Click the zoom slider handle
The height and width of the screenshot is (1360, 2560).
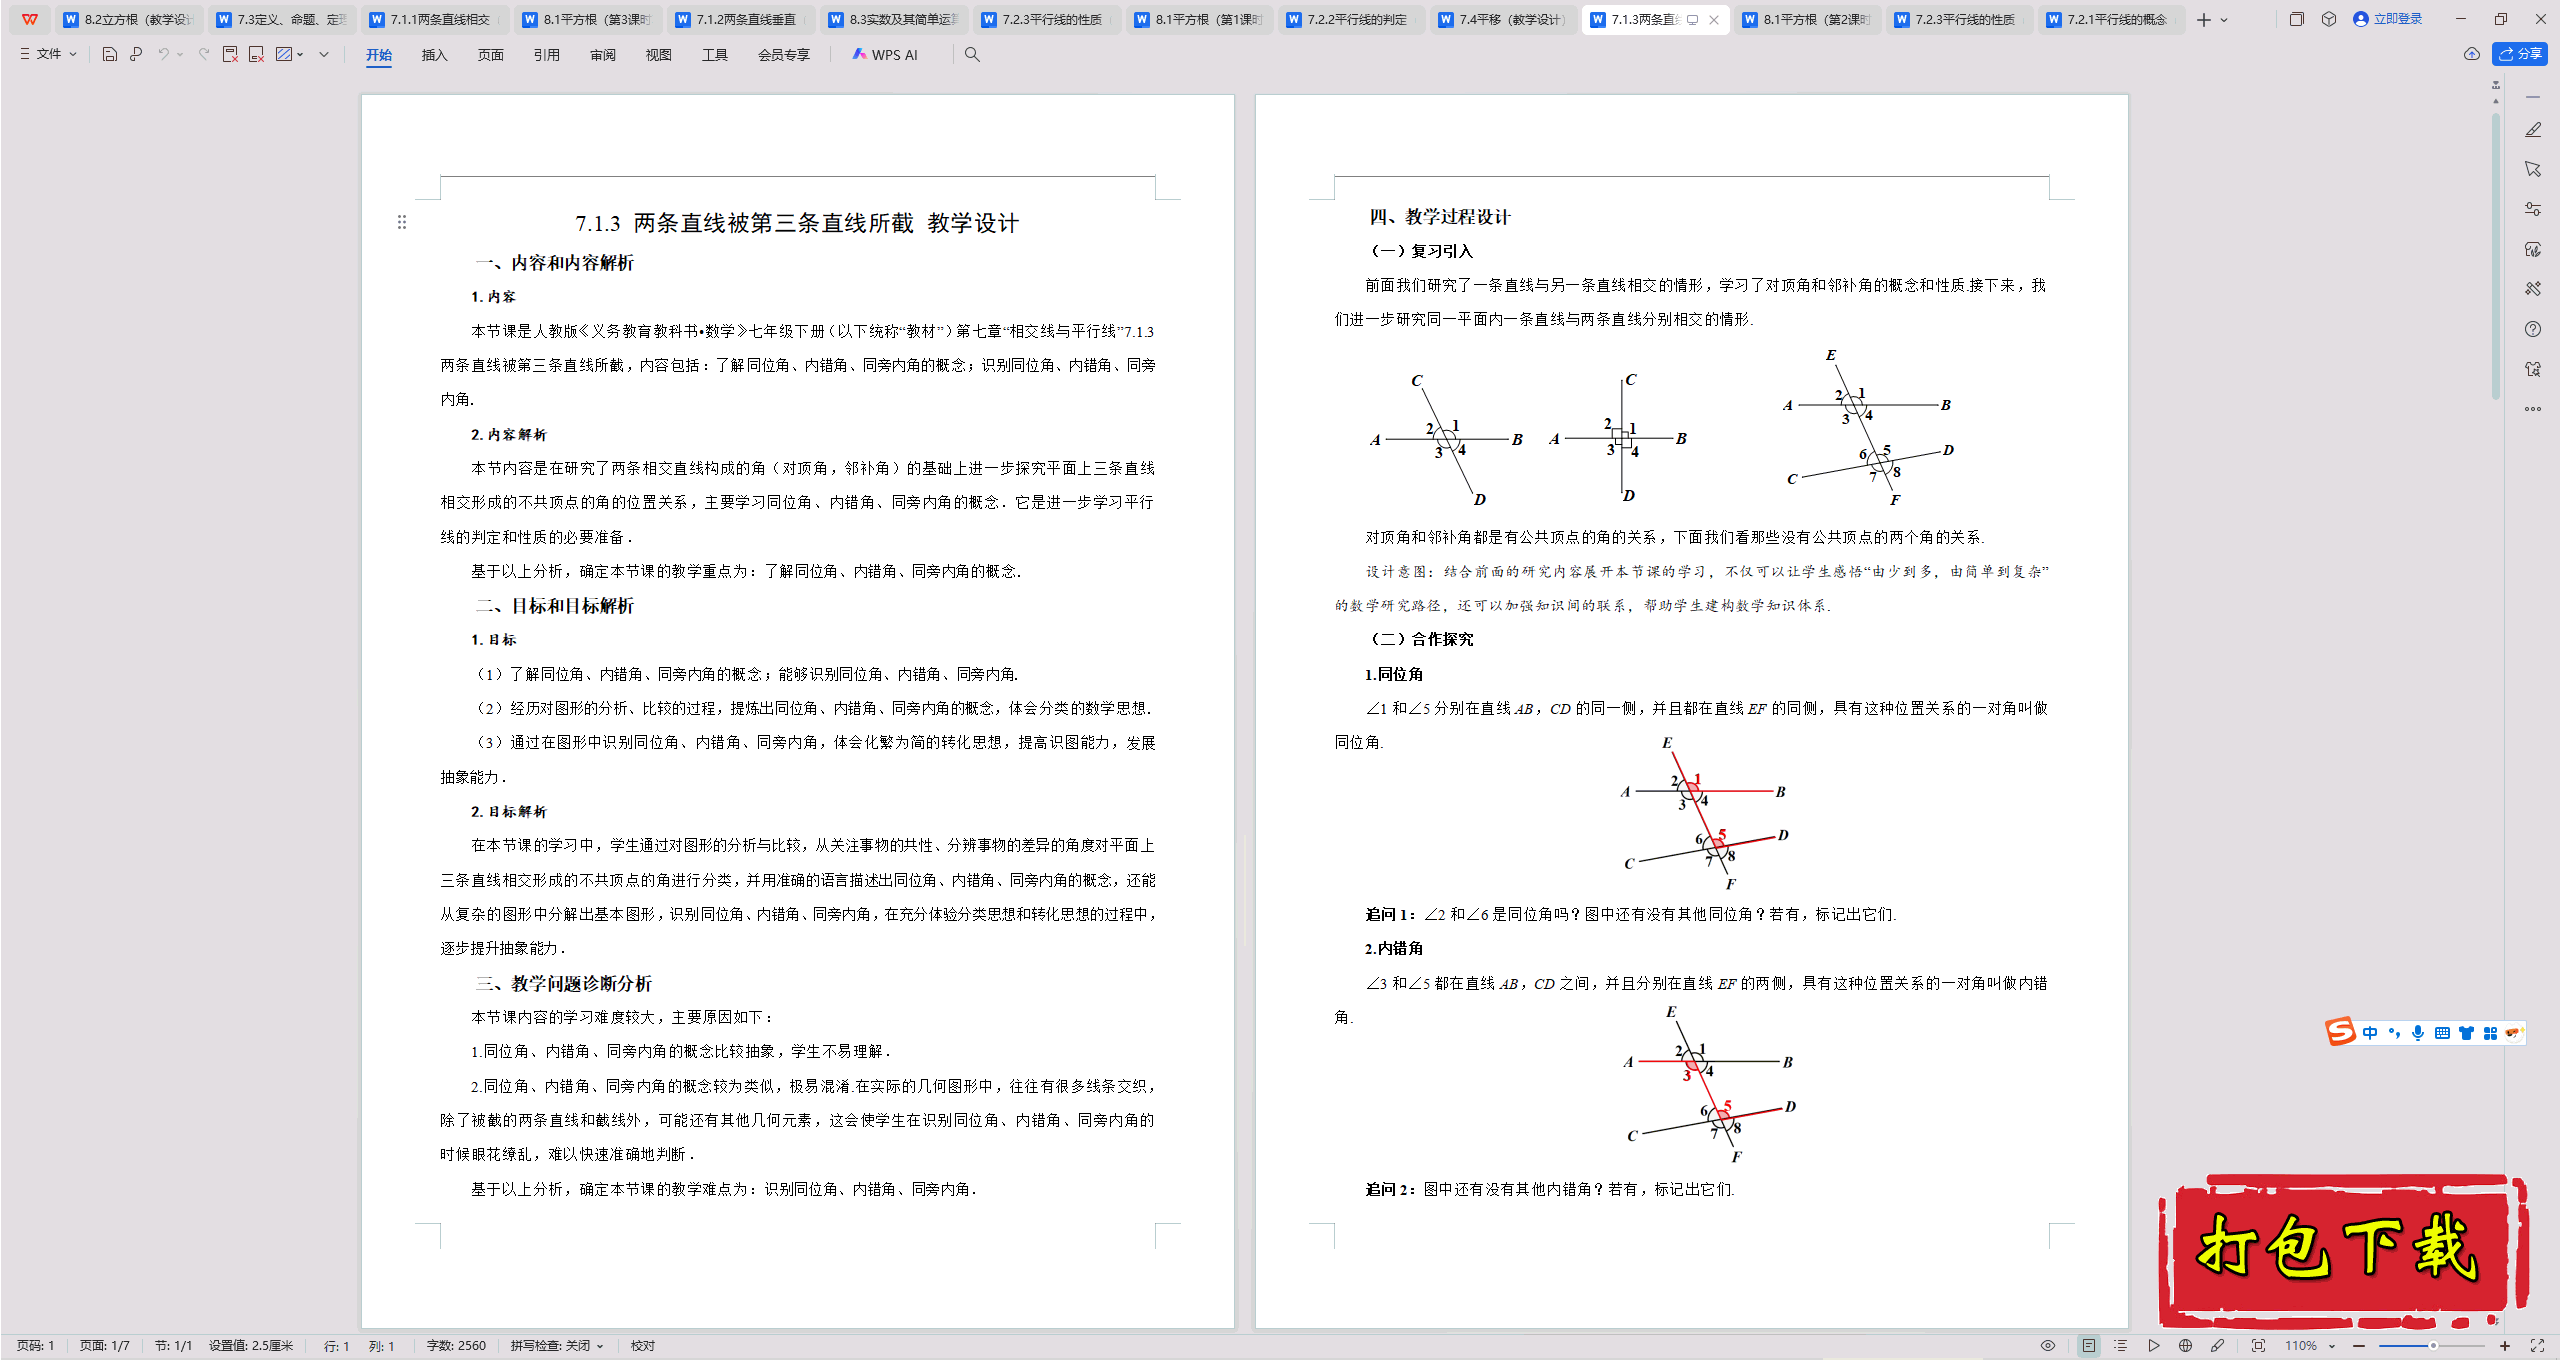point(2433,1346)
